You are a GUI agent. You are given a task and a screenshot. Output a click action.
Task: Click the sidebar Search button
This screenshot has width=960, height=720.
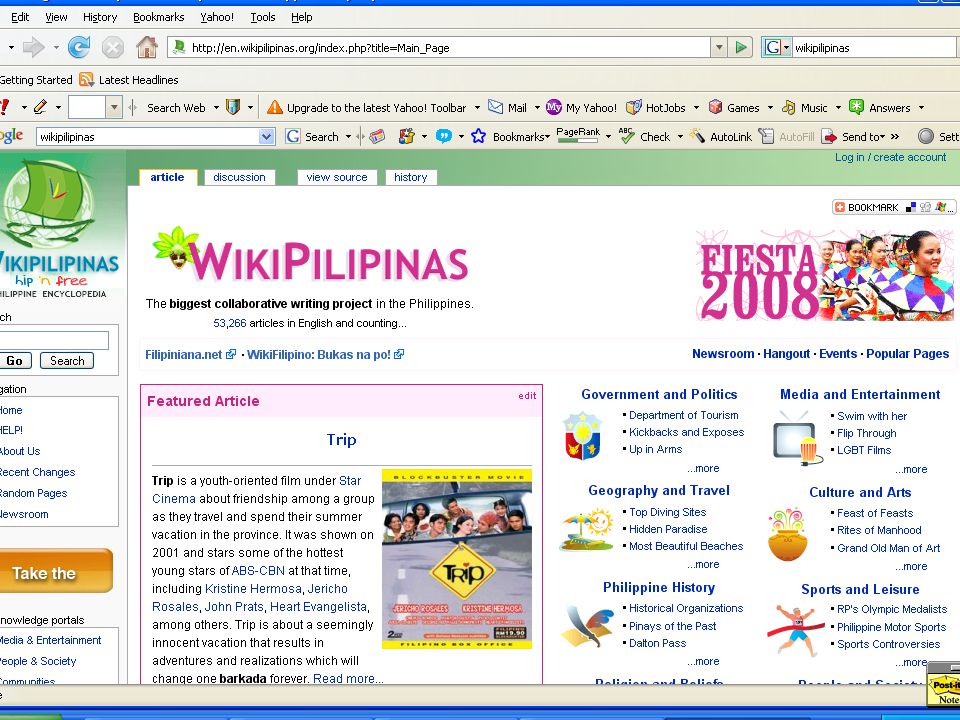point(67,361)
